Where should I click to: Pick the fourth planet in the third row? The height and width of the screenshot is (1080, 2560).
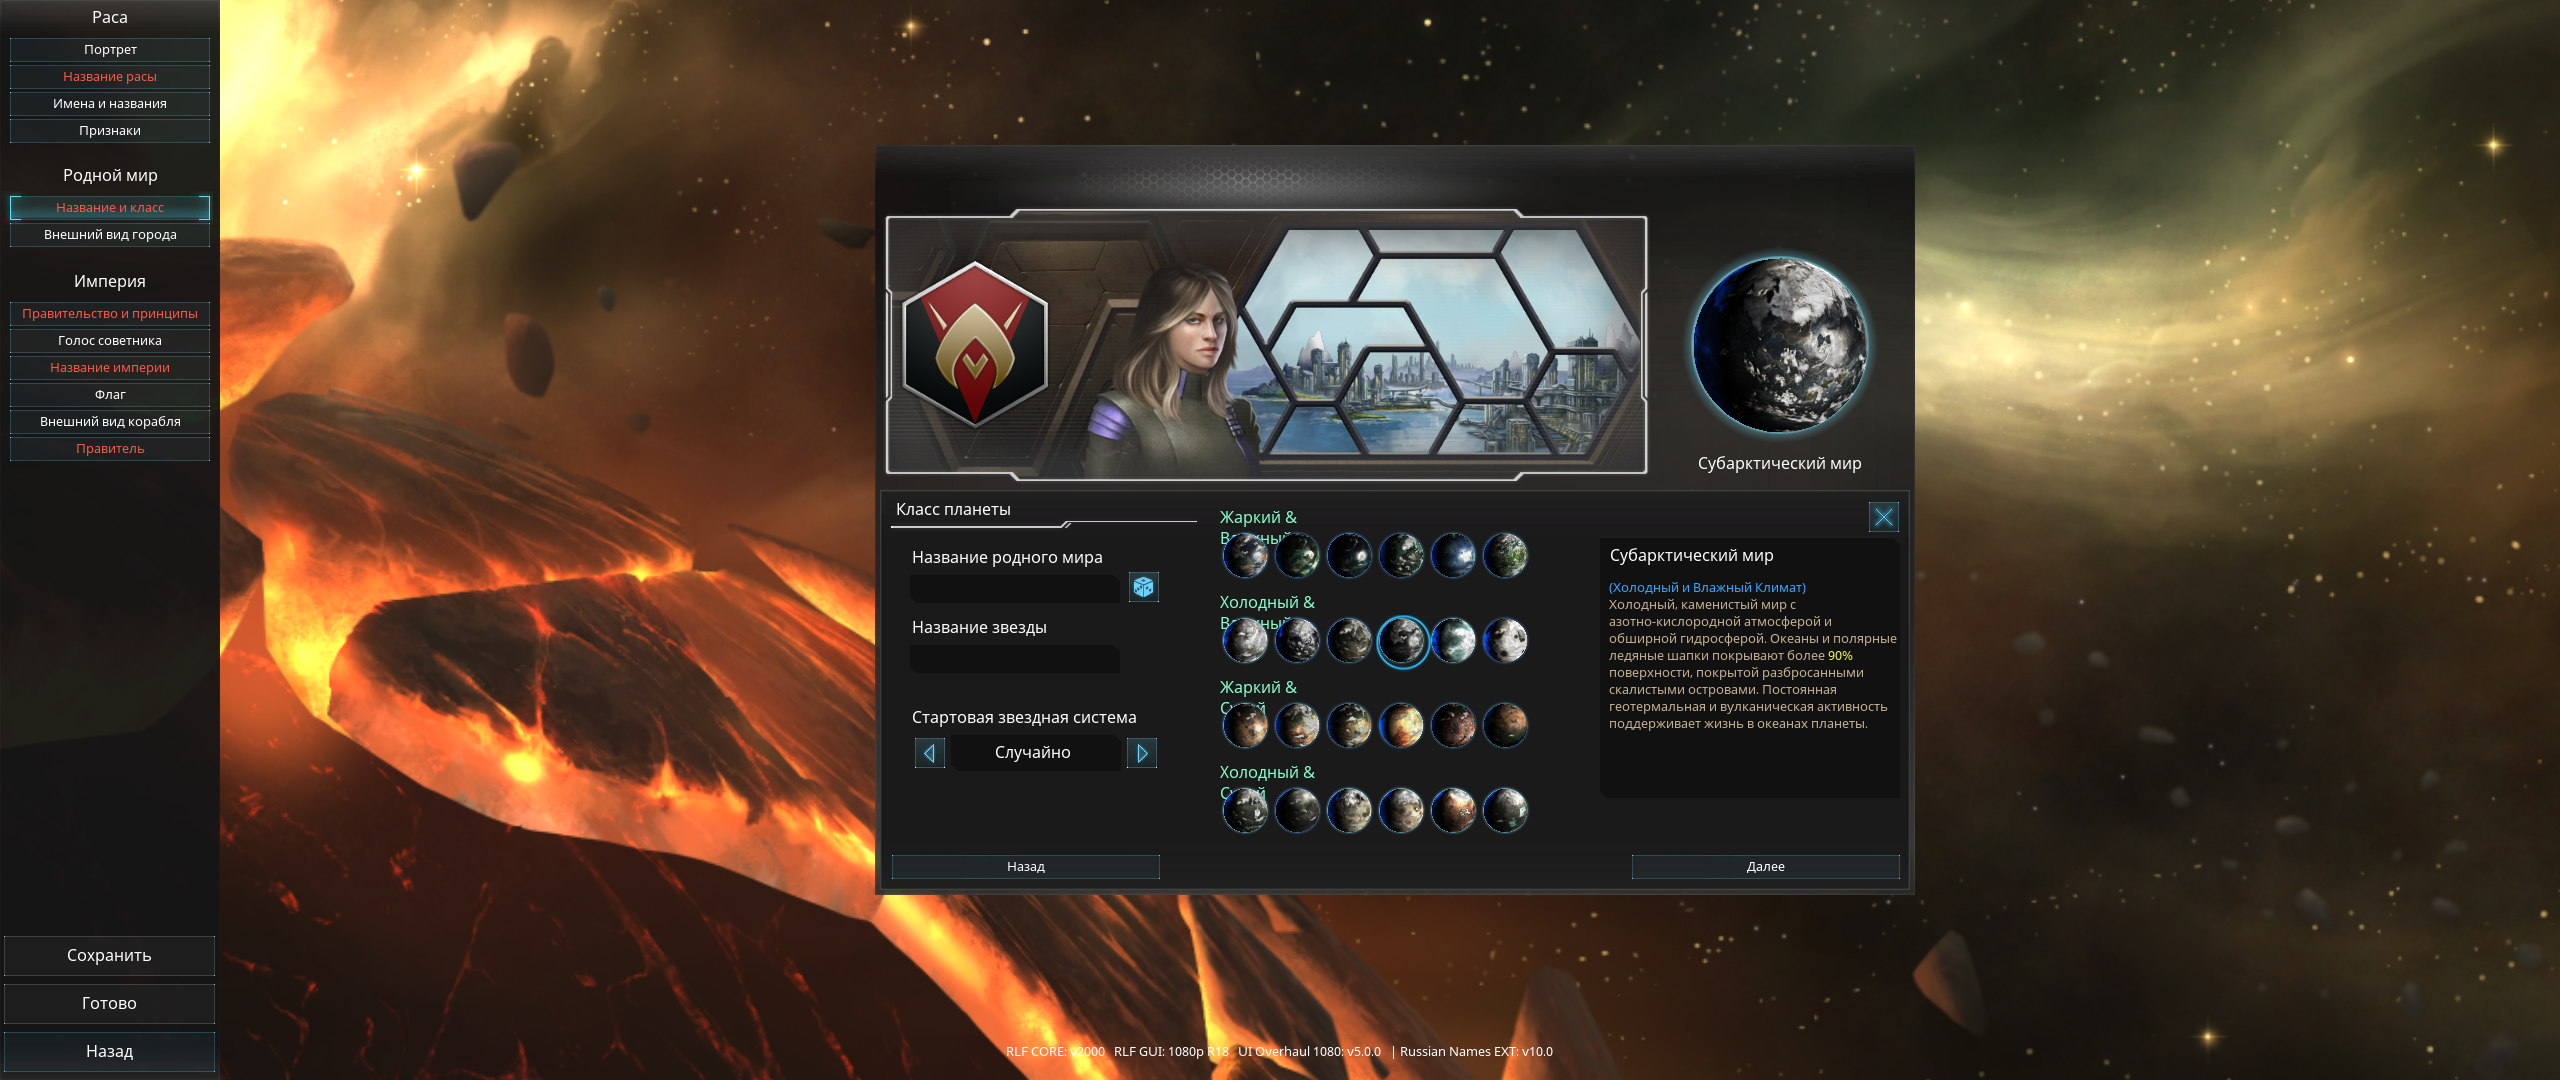[x=1401, y=726]
